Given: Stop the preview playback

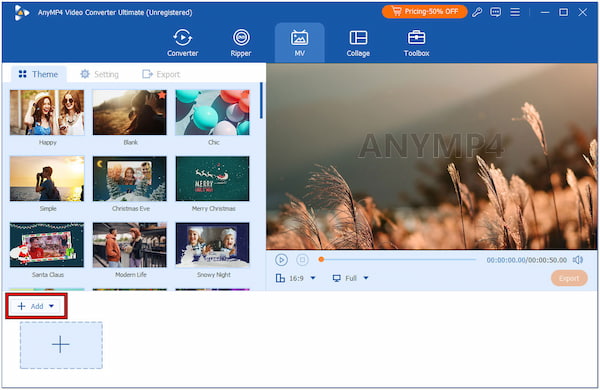Looking at the screenshot, I should coord(302,260).
